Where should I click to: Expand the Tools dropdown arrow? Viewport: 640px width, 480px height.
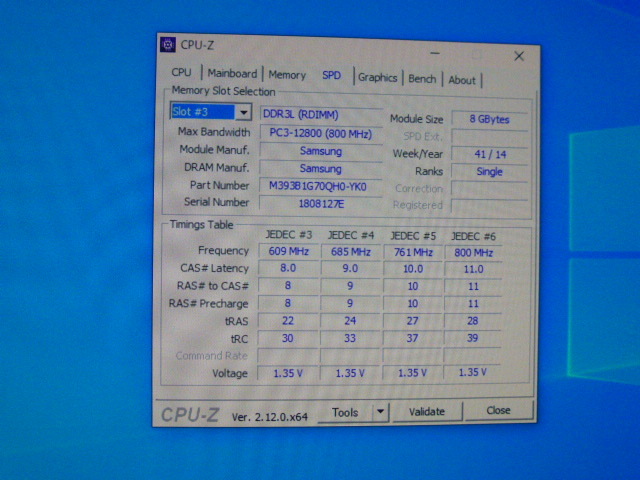[380, 412]
